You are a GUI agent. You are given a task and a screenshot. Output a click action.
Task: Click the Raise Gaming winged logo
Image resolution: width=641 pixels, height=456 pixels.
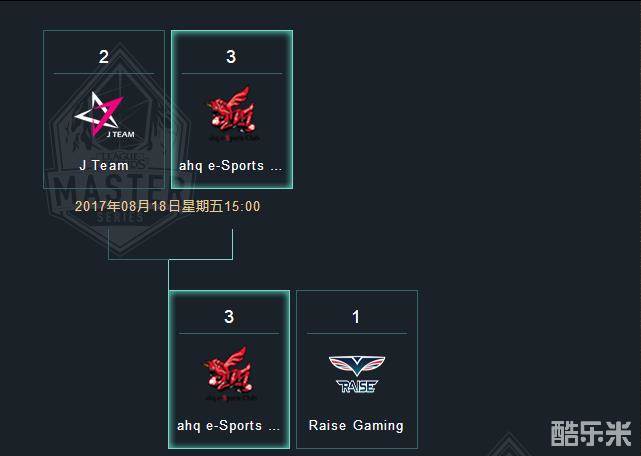pyautogui.click(x=357, y=374)
